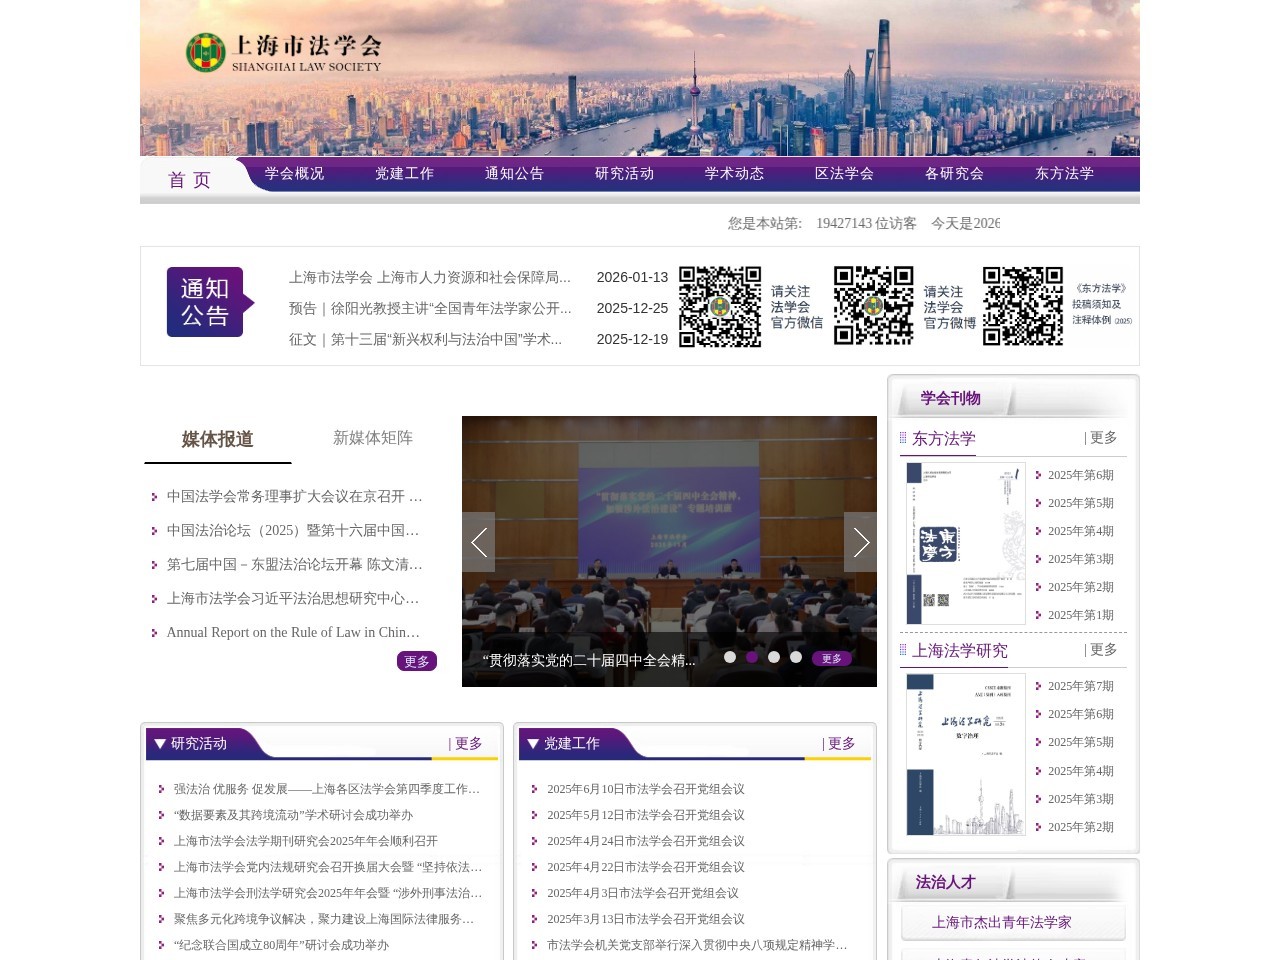1280x960 pixels.
Task: Show previous slide with left arrow
Action: (x=478, y=542)
